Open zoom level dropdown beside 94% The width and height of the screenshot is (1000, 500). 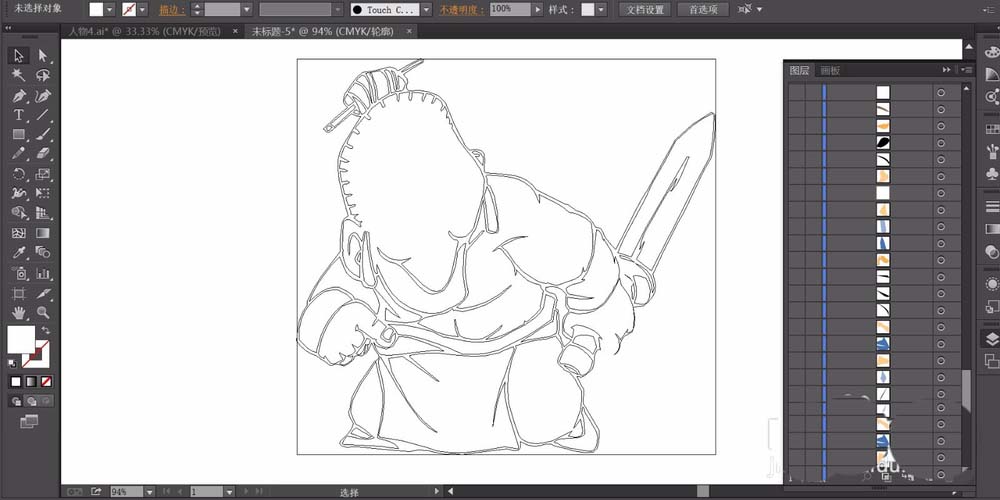149,492
